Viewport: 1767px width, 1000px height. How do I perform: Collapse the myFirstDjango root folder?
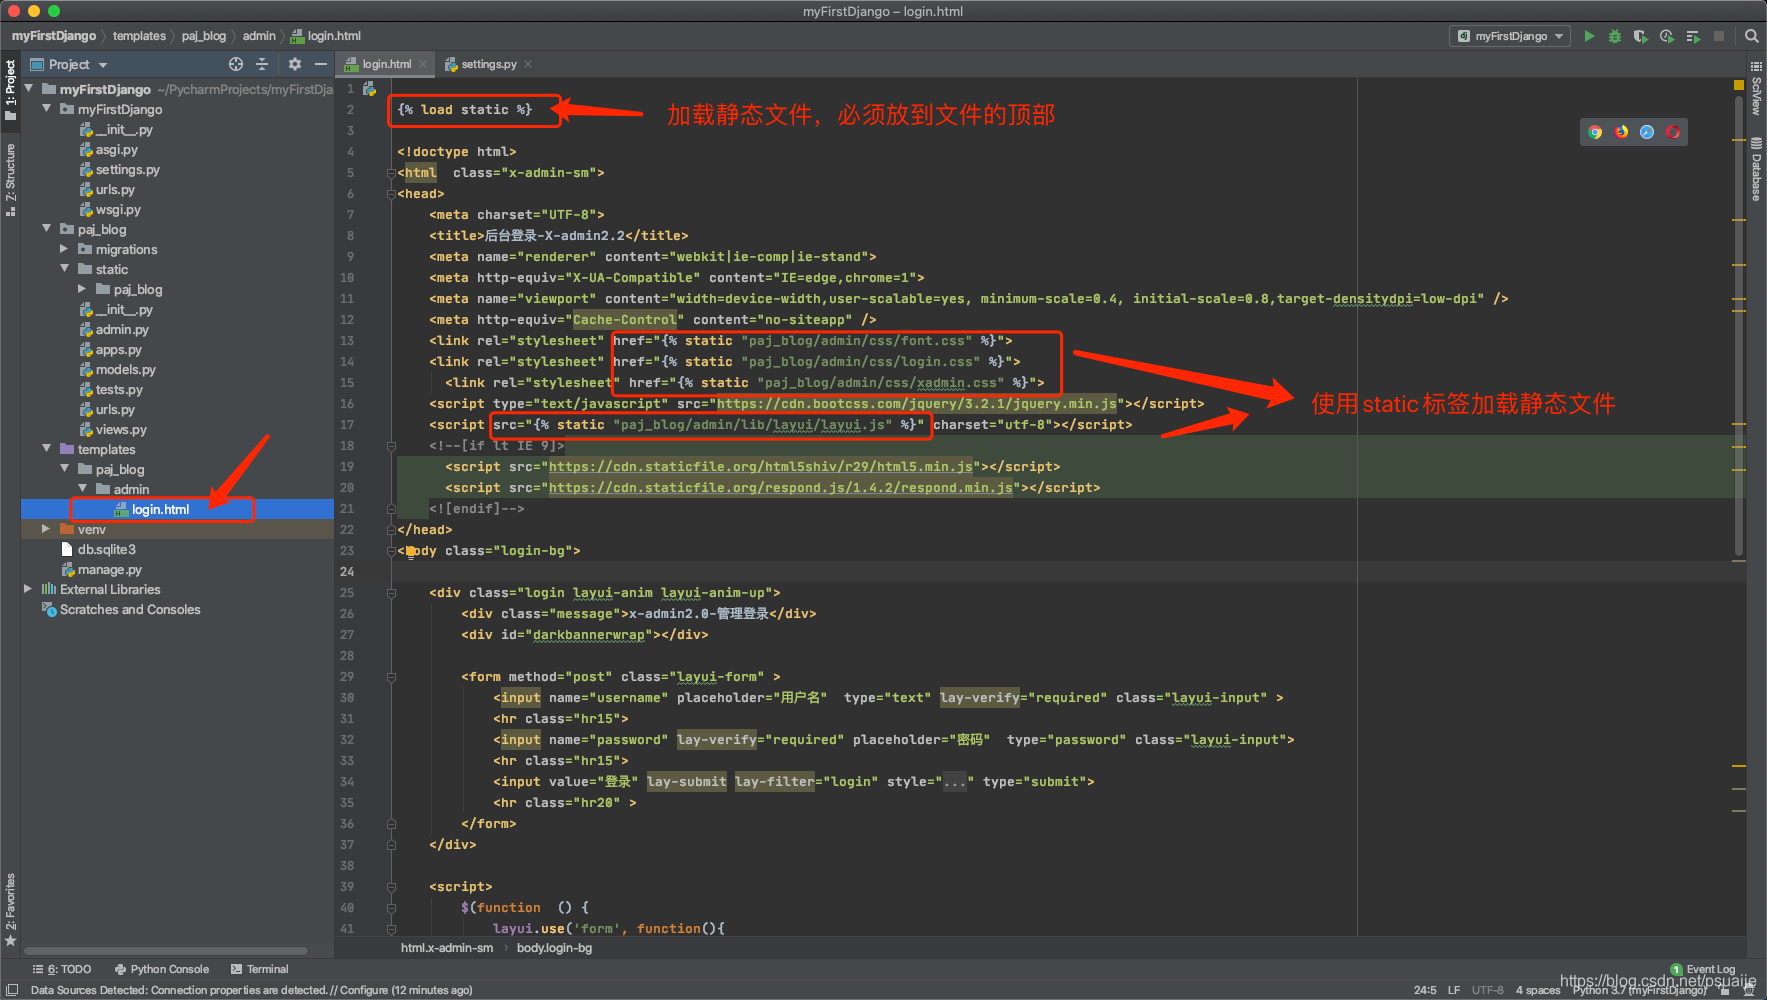(29, 89)
